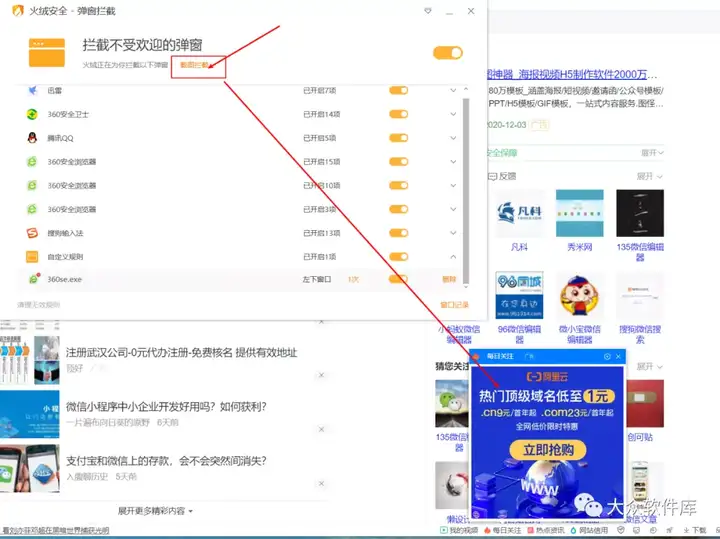Viewport: 720px width, 539px height.
Task: Toggle the switch in 已开启10项 row
Action: (399, 185)
